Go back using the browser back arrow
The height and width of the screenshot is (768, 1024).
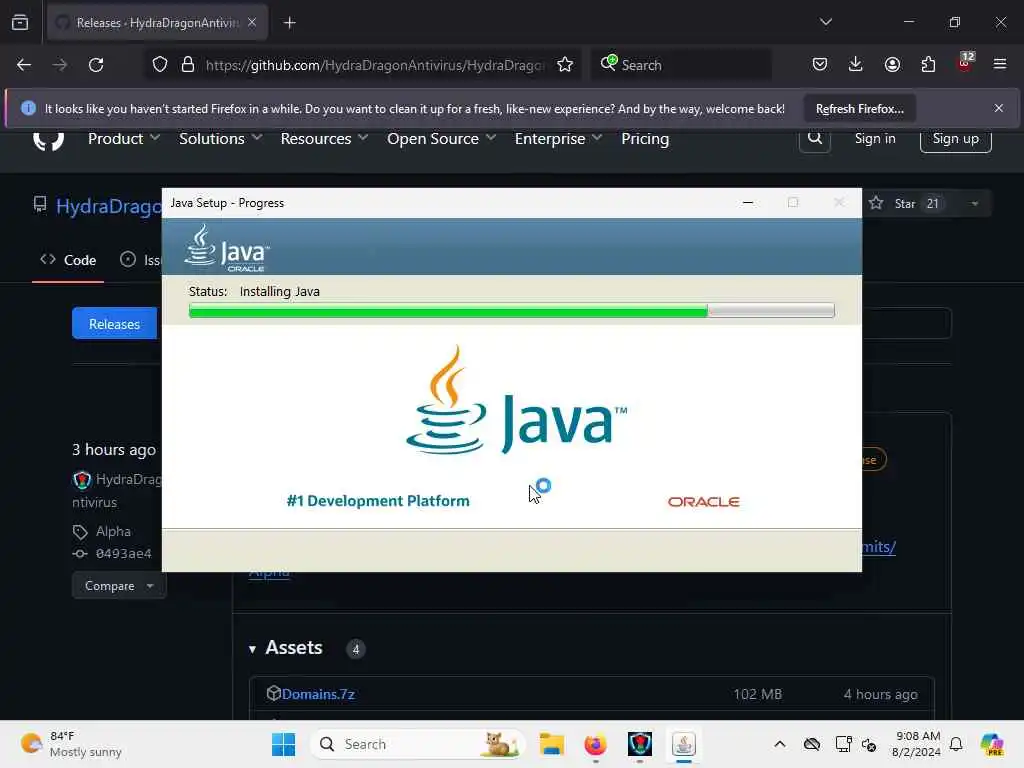coord(24,65)
